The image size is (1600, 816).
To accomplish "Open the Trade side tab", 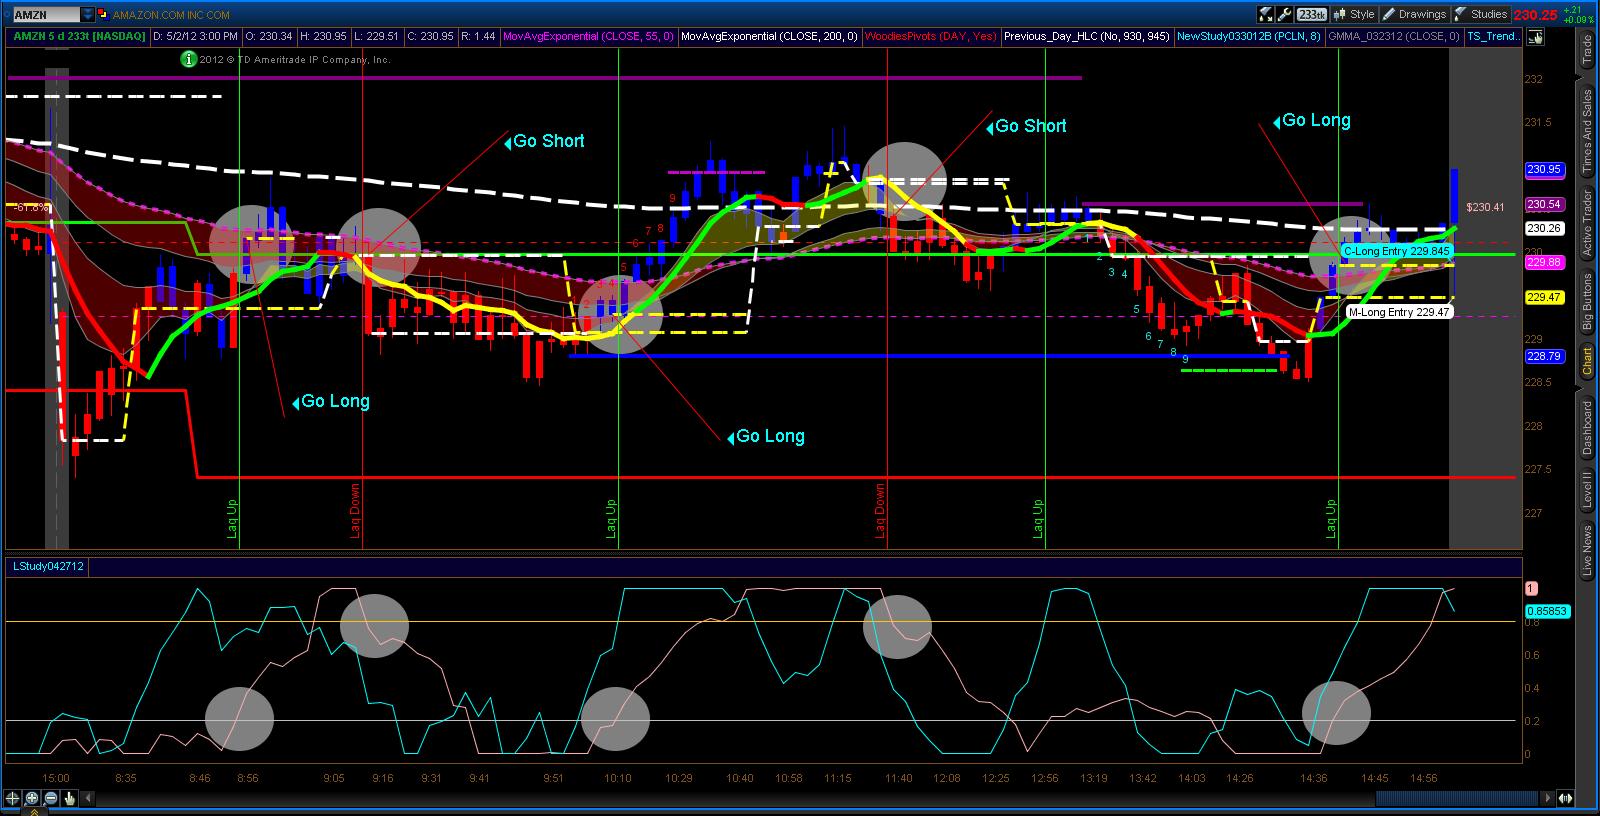I will pyautogui.click(x=1586, y=49).
